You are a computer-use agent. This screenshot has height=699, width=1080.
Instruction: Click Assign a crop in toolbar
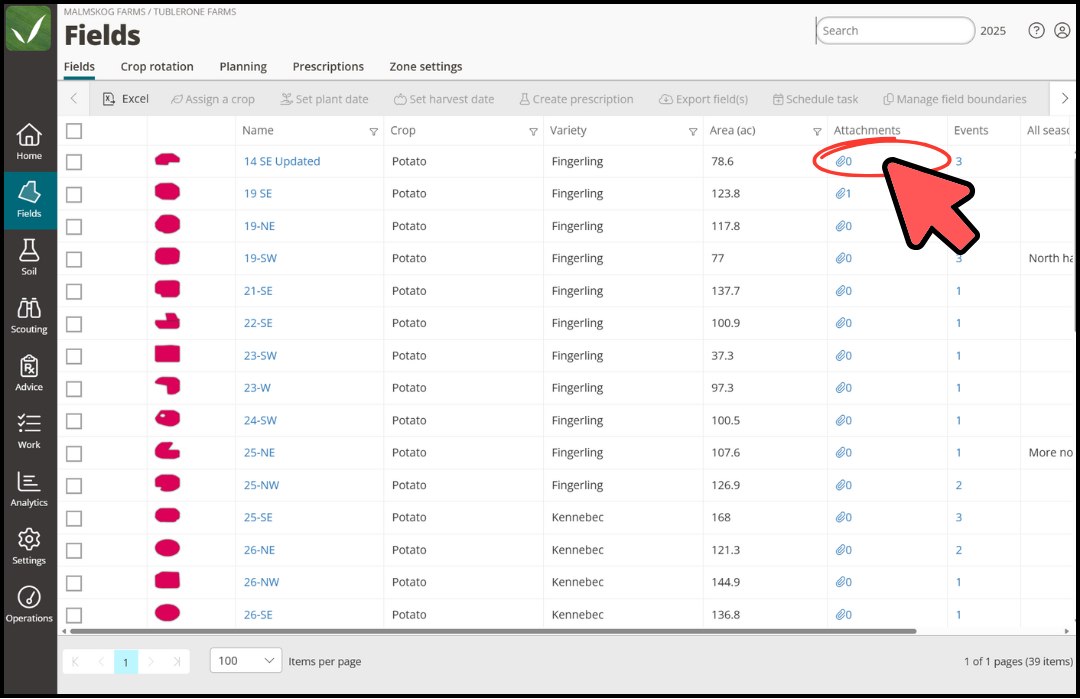point(213,99)
